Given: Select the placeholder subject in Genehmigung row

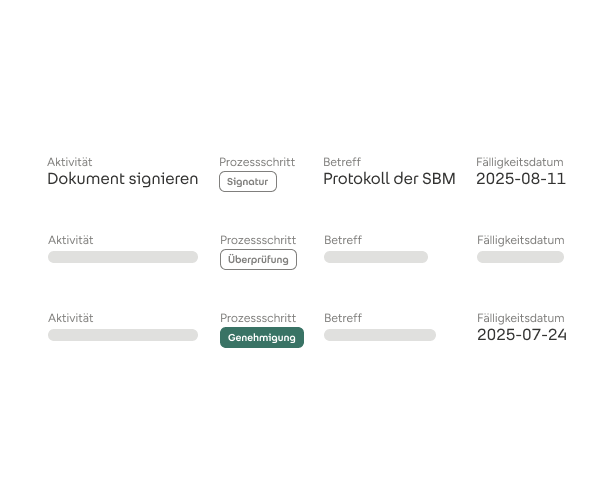Looking at the screenshot, I should click(x=380, y=335).
